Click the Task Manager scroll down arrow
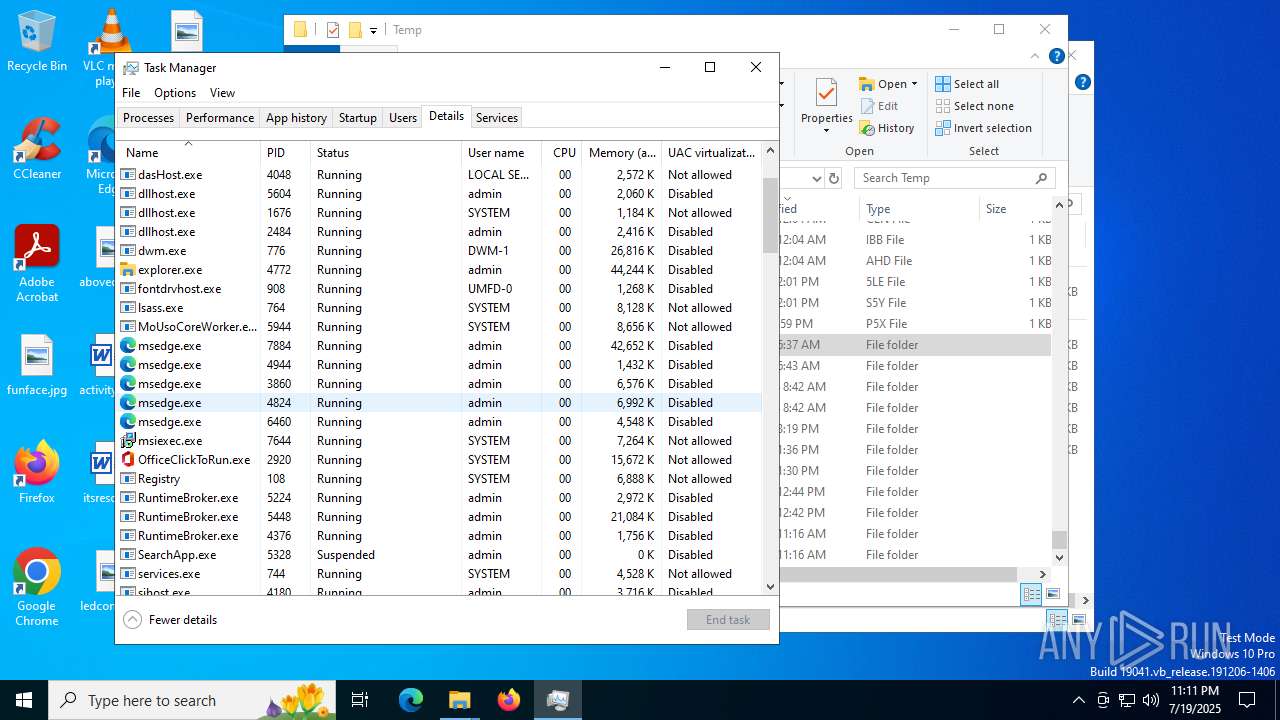This screenshot has width=1280, height=720. 770,587
